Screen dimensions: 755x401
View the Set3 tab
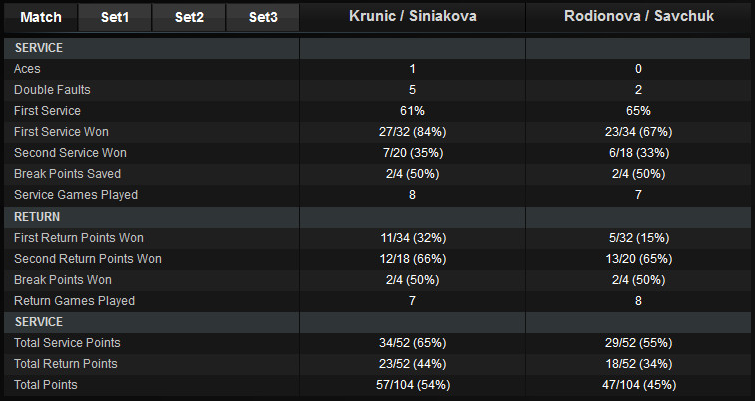click(x=263, y=17)
